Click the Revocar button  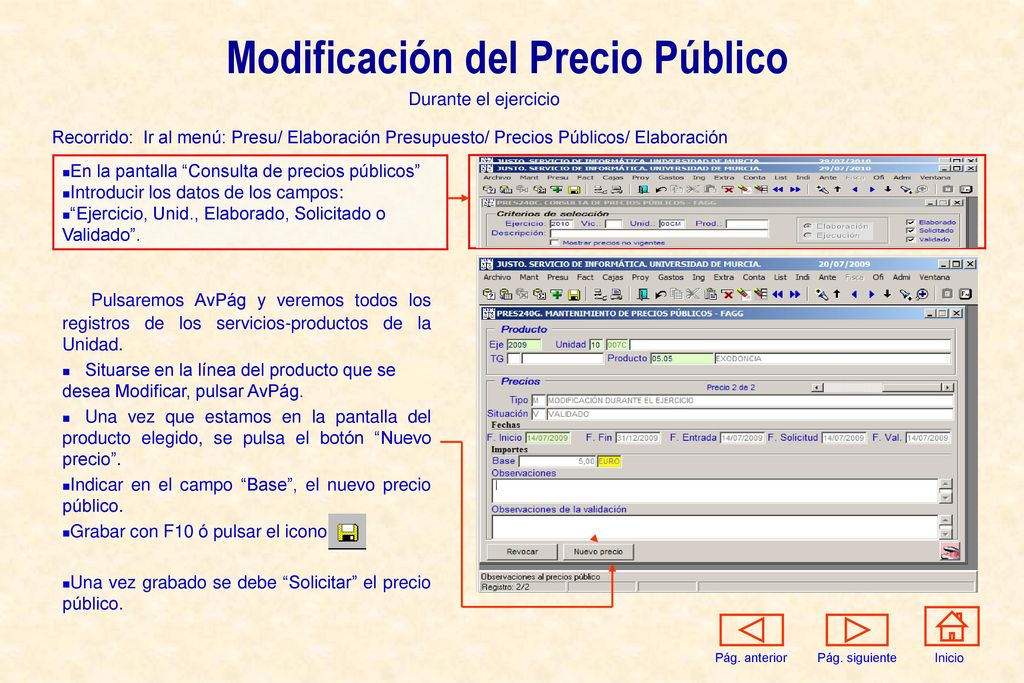tap(522, 552)
